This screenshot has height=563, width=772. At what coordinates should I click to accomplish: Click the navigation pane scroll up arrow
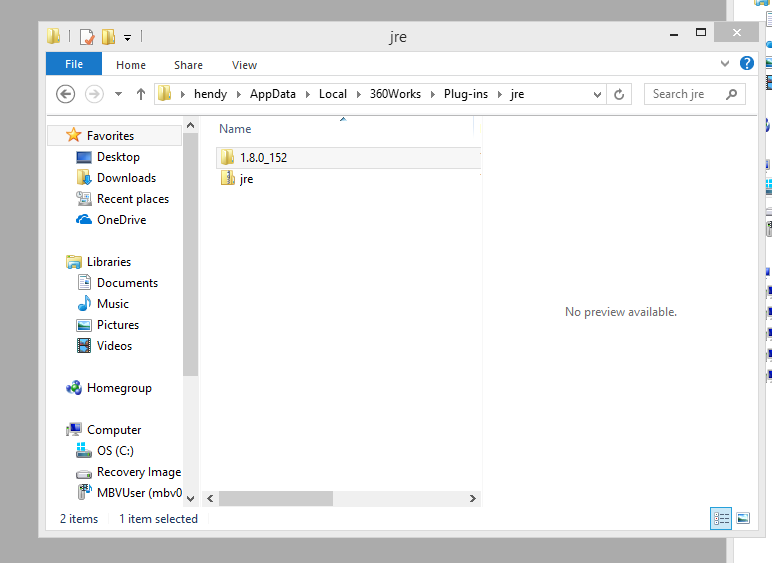191,125
